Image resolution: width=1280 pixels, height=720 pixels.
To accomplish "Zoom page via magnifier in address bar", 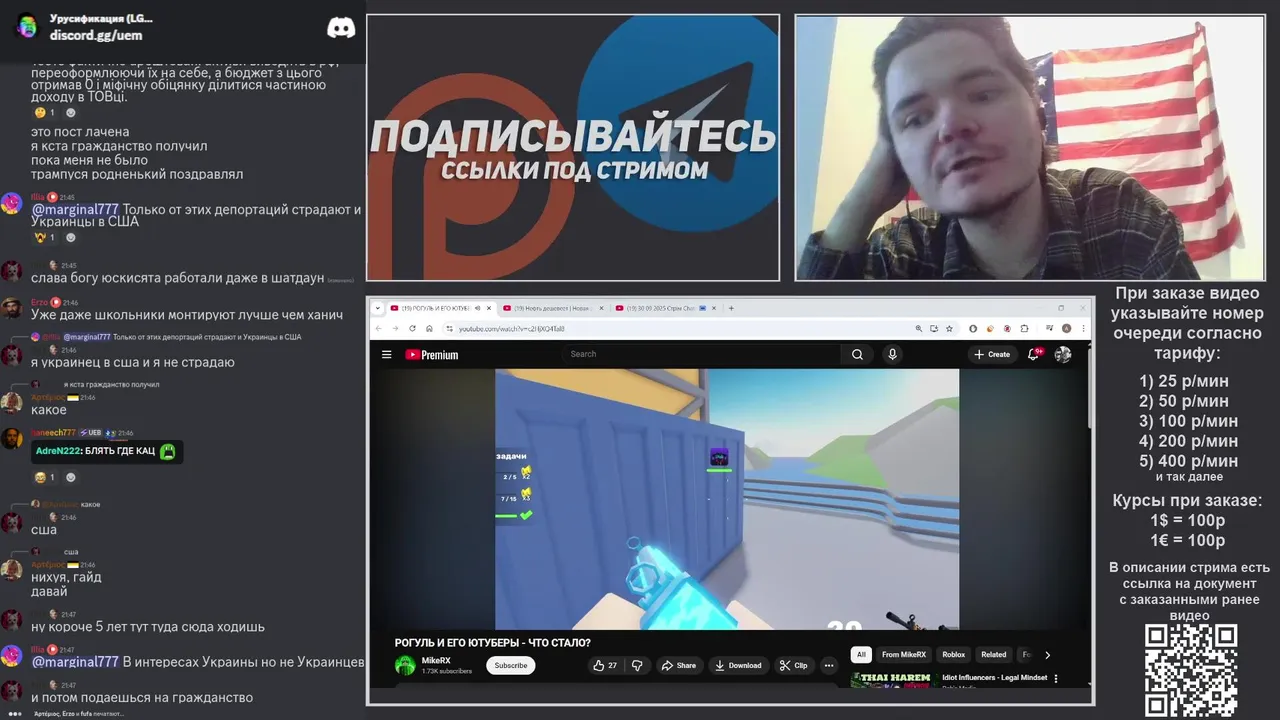I will coord(918,328).
